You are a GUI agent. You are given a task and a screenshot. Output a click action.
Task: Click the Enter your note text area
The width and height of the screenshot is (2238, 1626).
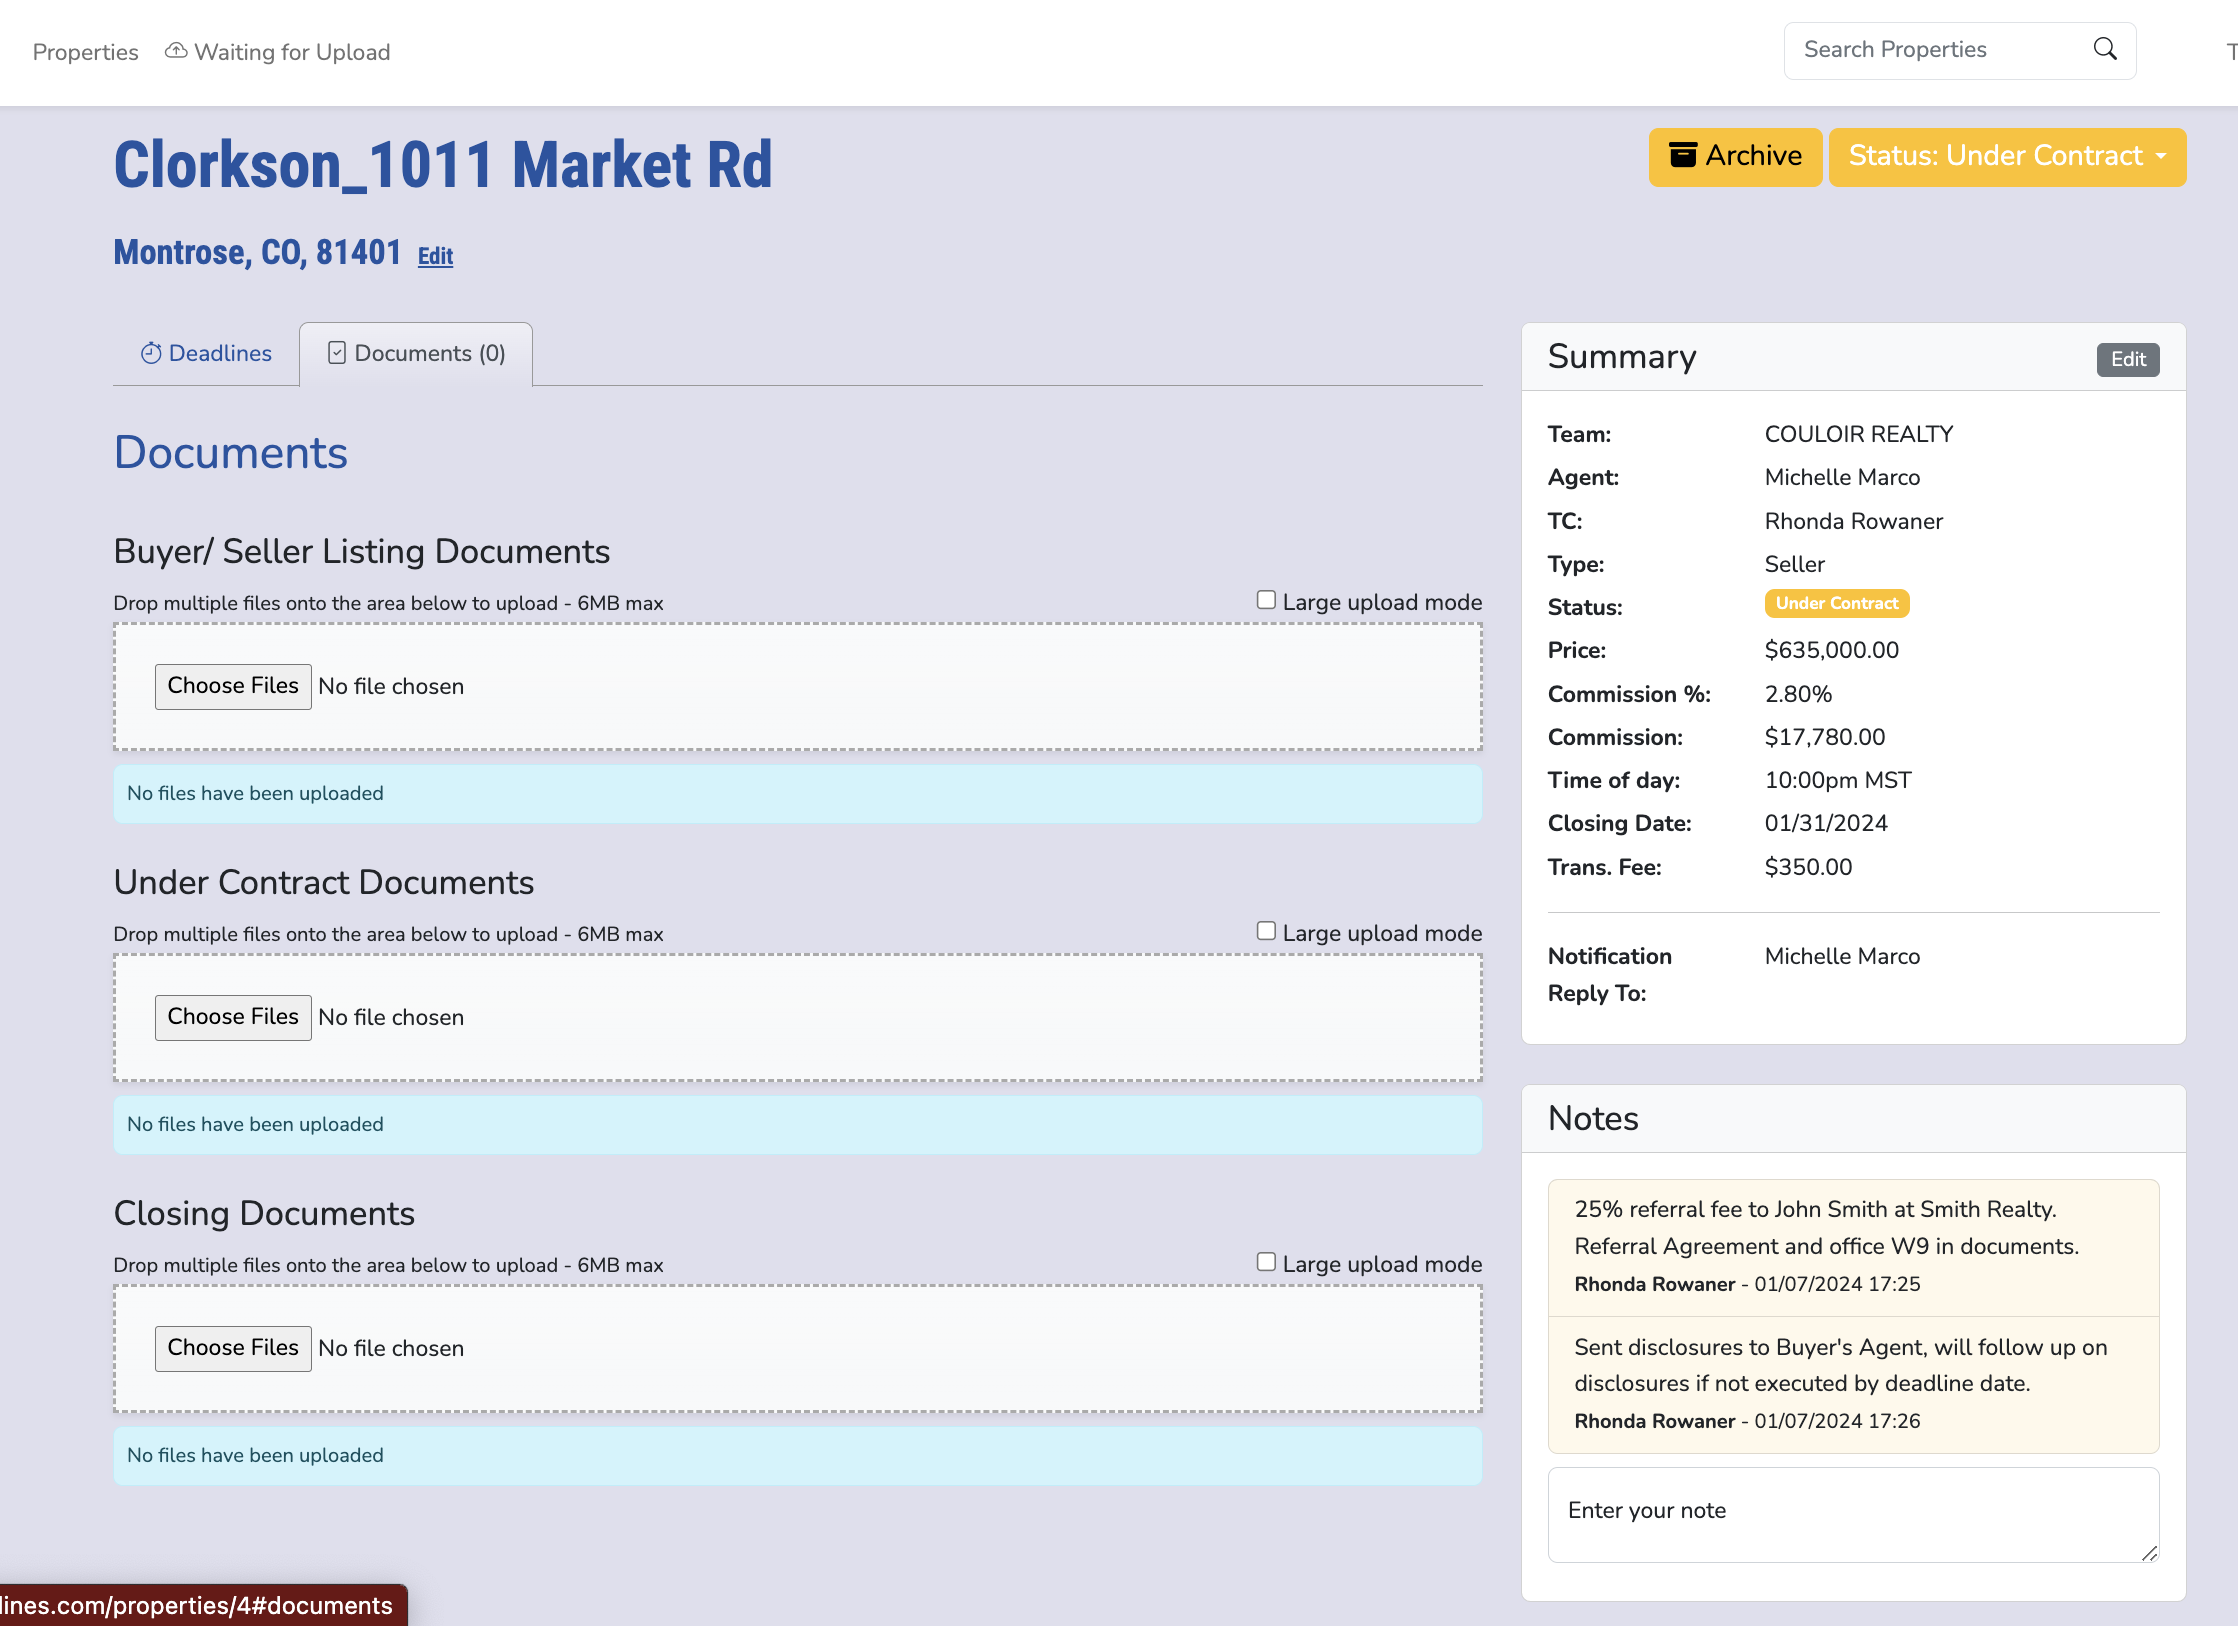(x=1852, y=1513)
